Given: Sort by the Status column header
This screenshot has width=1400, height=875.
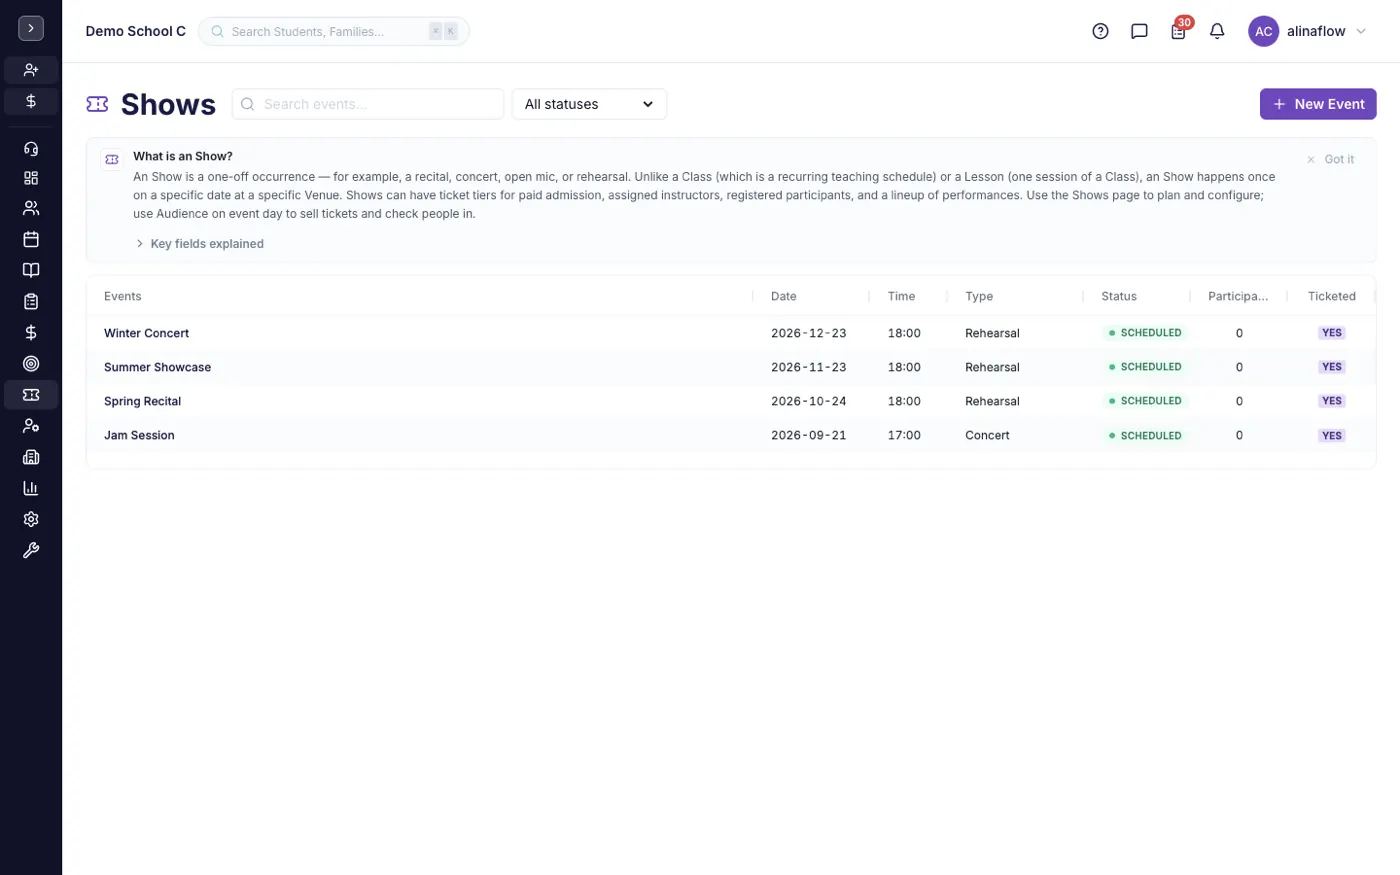Looking at the screenshot, I should tap(1119, 296).
